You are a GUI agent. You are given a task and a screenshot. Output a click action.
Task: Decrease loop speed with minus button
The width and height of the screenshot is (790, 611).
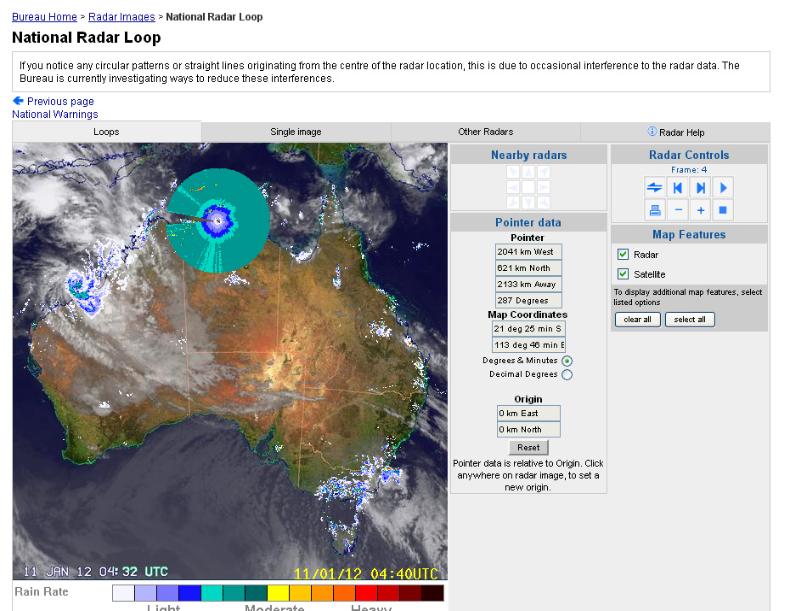[x=677, y=210]
